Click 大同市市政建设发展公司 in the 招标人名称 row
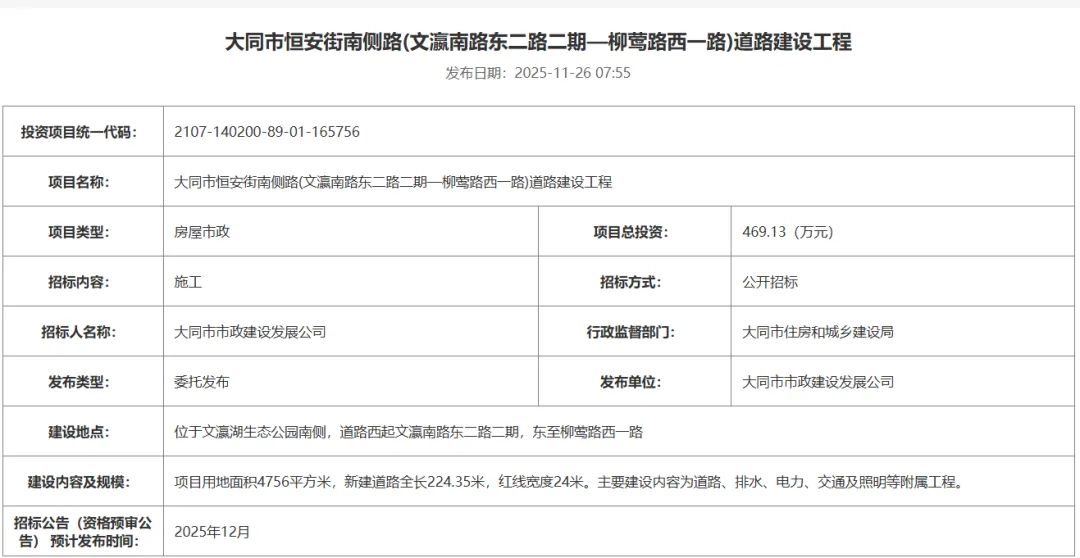1080x558 pixels. coord(250,332)
